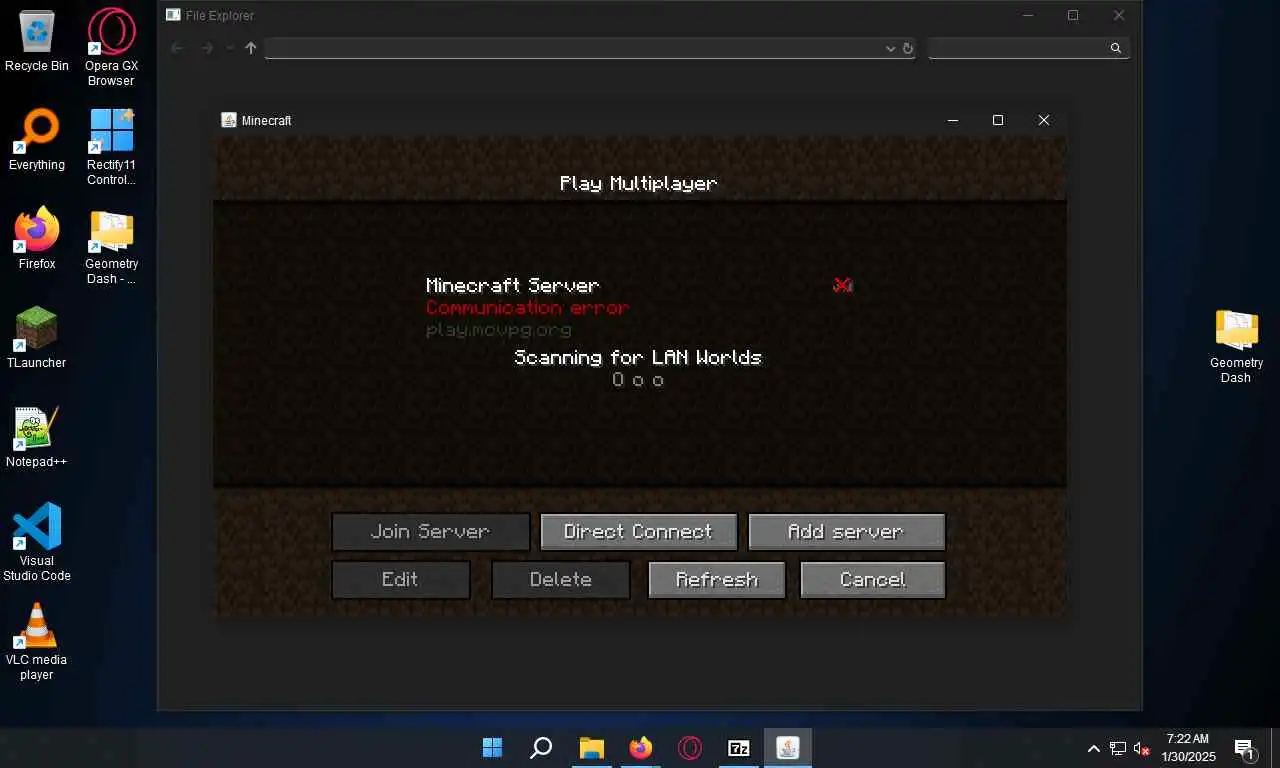This screenshot has width=1280, height=768.
Task: Open network status tray icon
Action: pos(1118,748)
